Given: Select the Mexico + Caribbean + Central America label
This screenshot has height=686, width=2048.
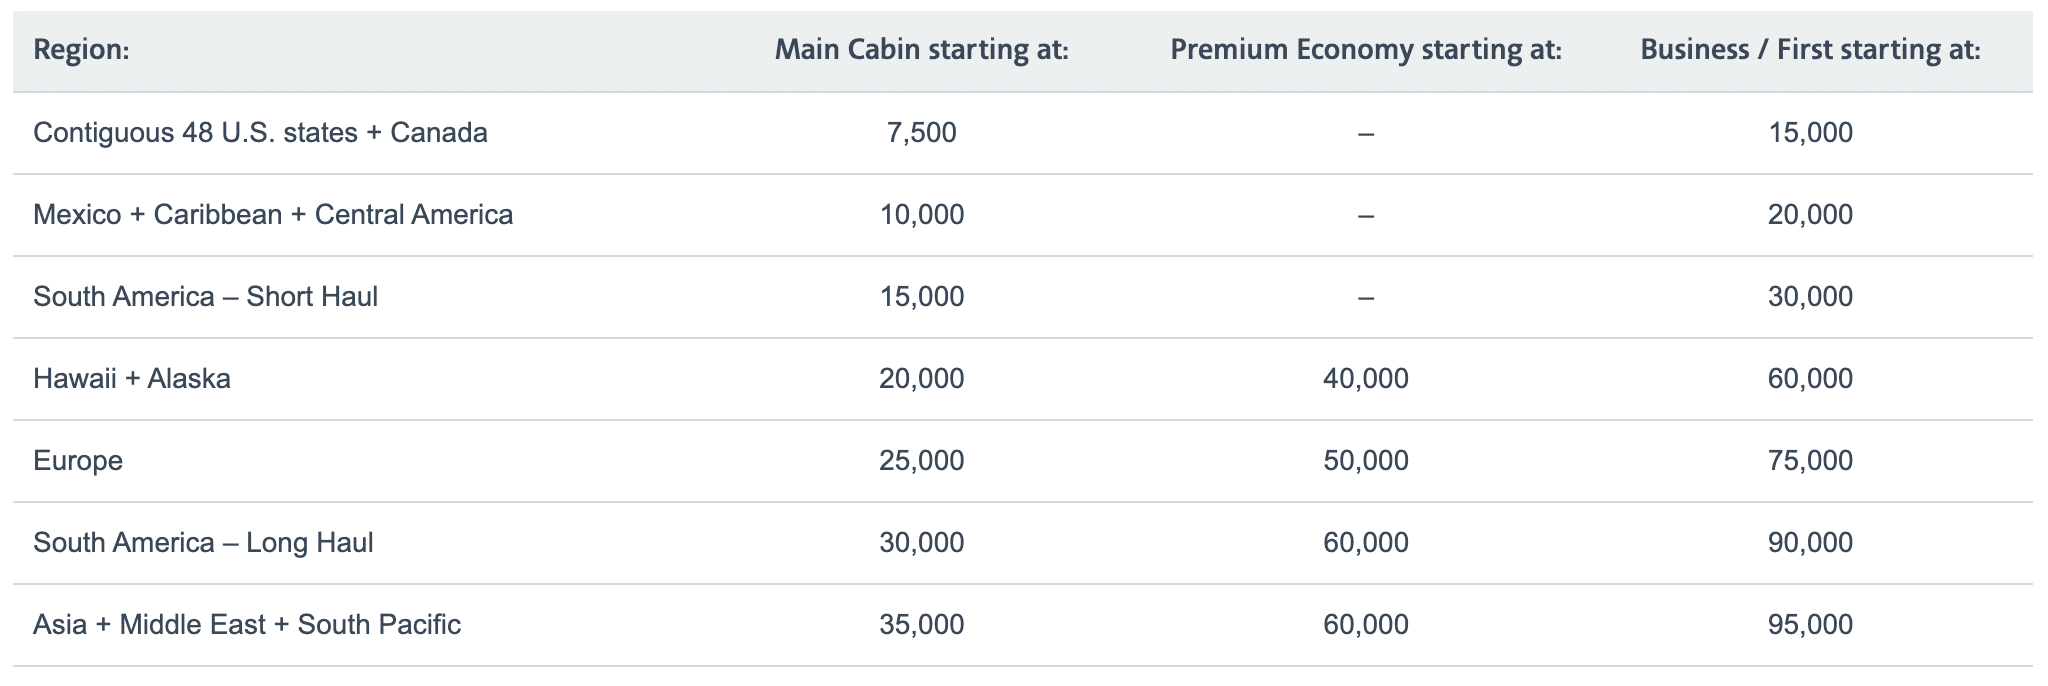Looking at the screenshot, I should coord(273,215).
